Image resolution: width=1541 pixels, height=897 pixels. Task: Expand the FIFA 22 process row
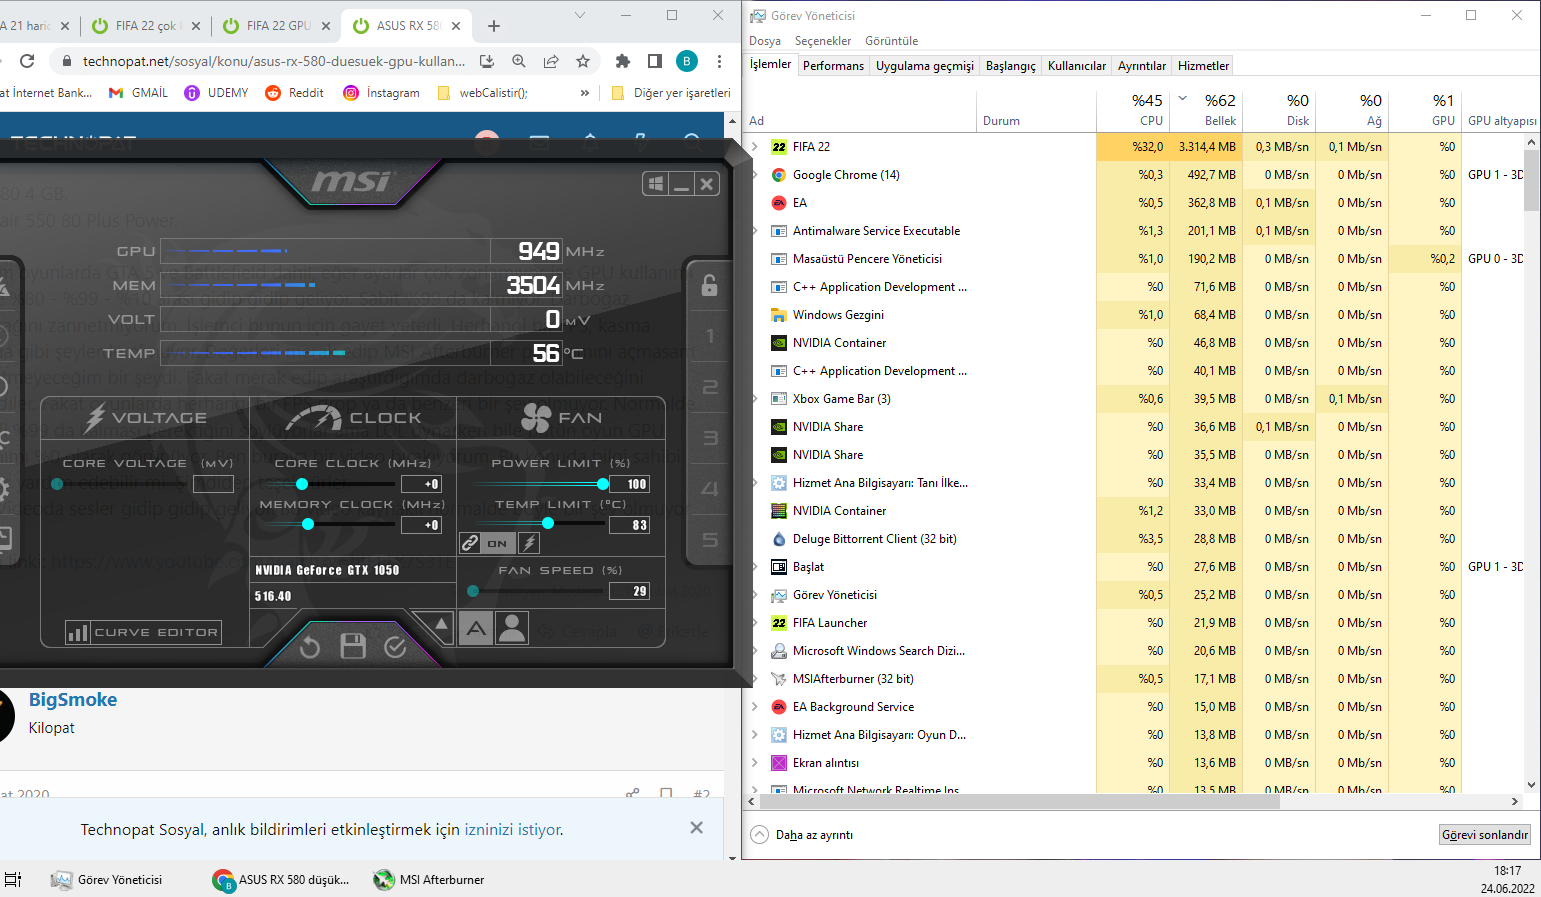(755, 147)
